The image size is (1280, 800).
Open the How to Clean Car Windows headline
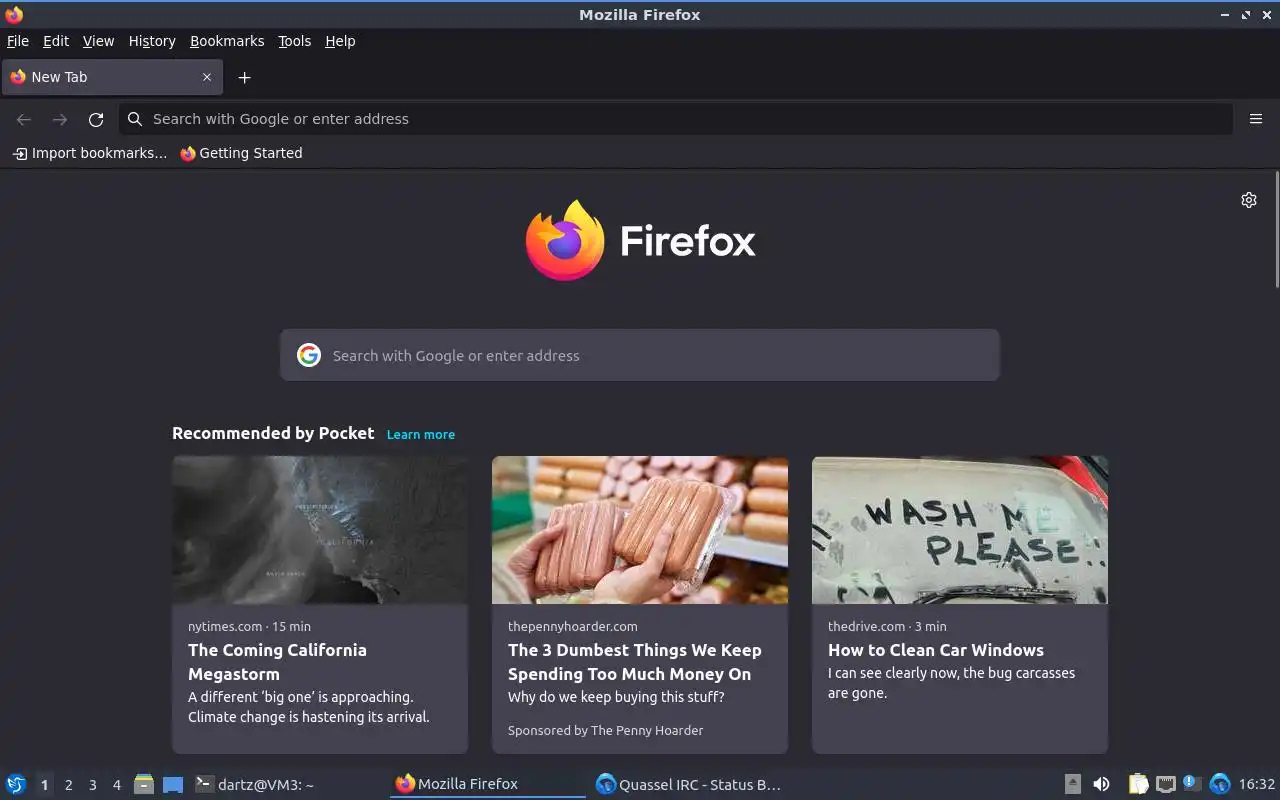936,650
